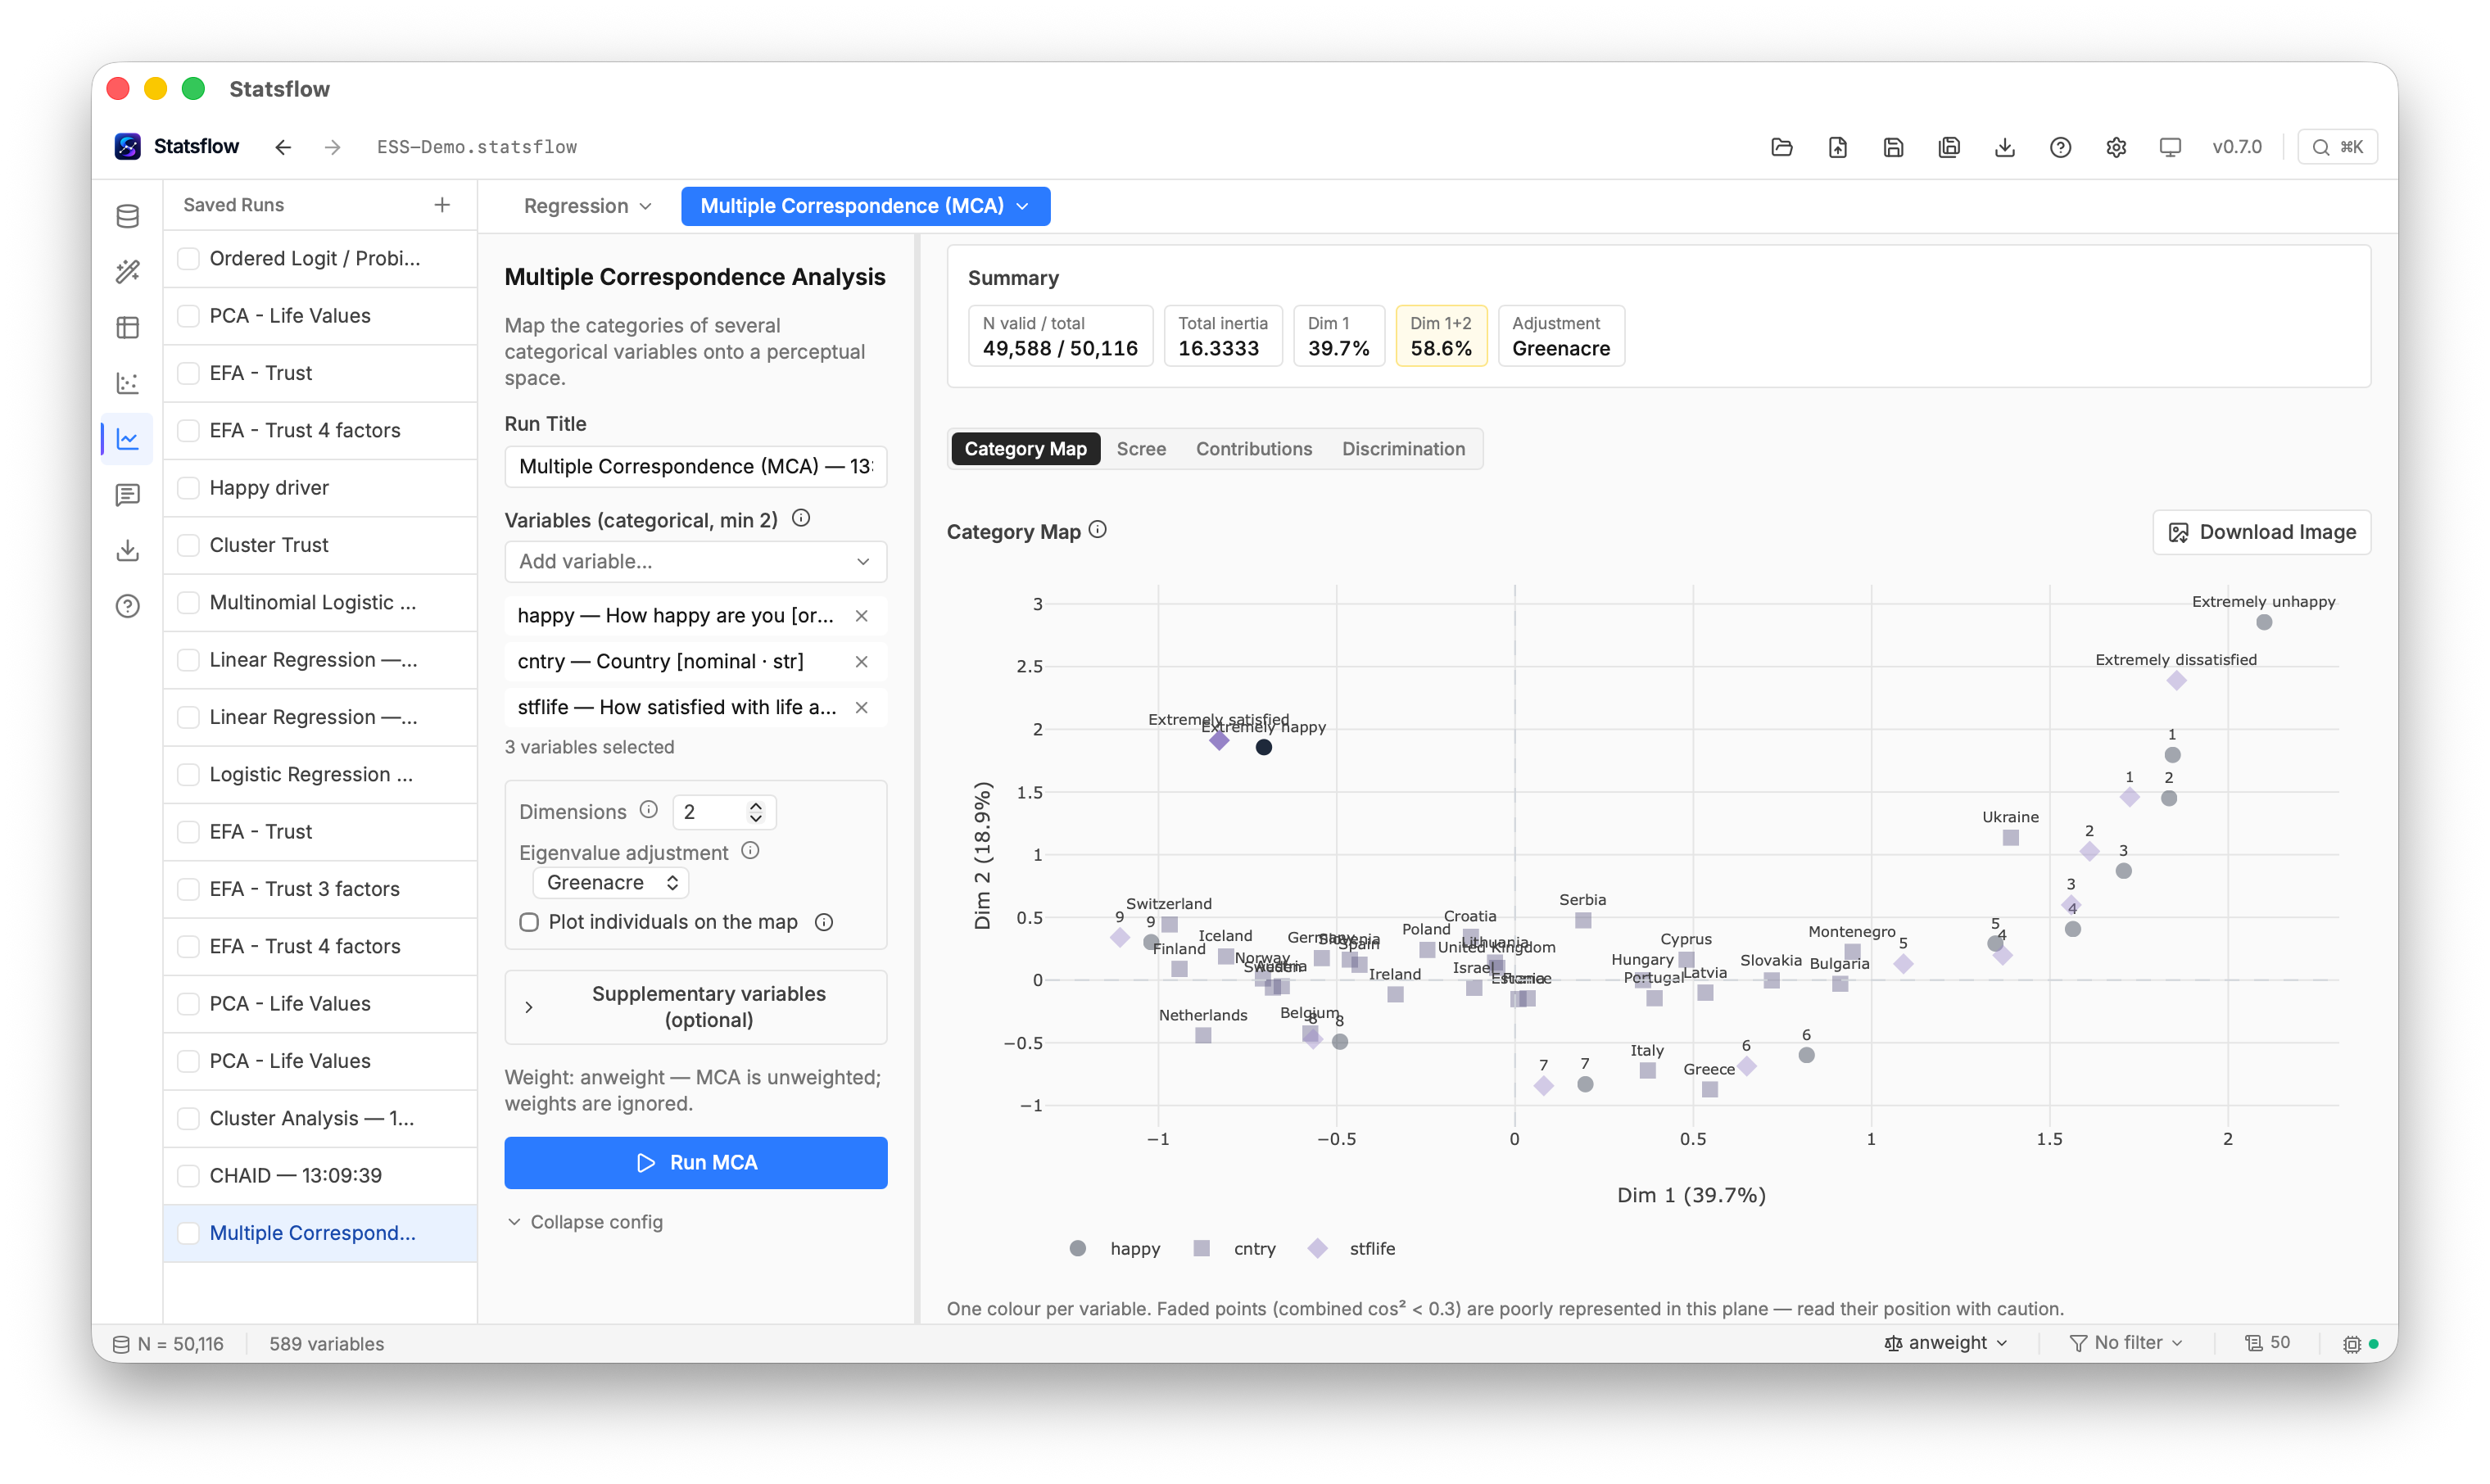Click the top toolbar download icon
Image resolution: width=2490 pixels, height=1484 pixels.
coord(2005,147)
